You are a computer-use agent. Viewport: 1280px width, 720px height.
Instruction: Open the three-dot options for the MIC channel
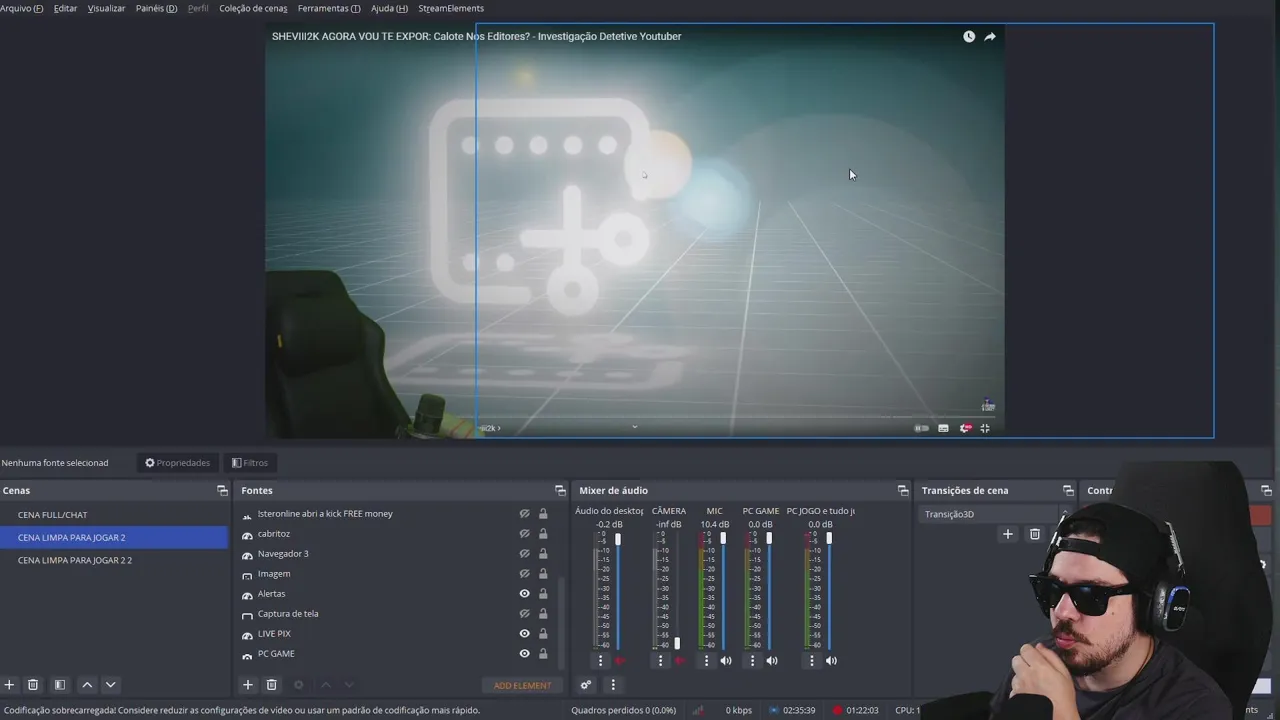(706, 661)
